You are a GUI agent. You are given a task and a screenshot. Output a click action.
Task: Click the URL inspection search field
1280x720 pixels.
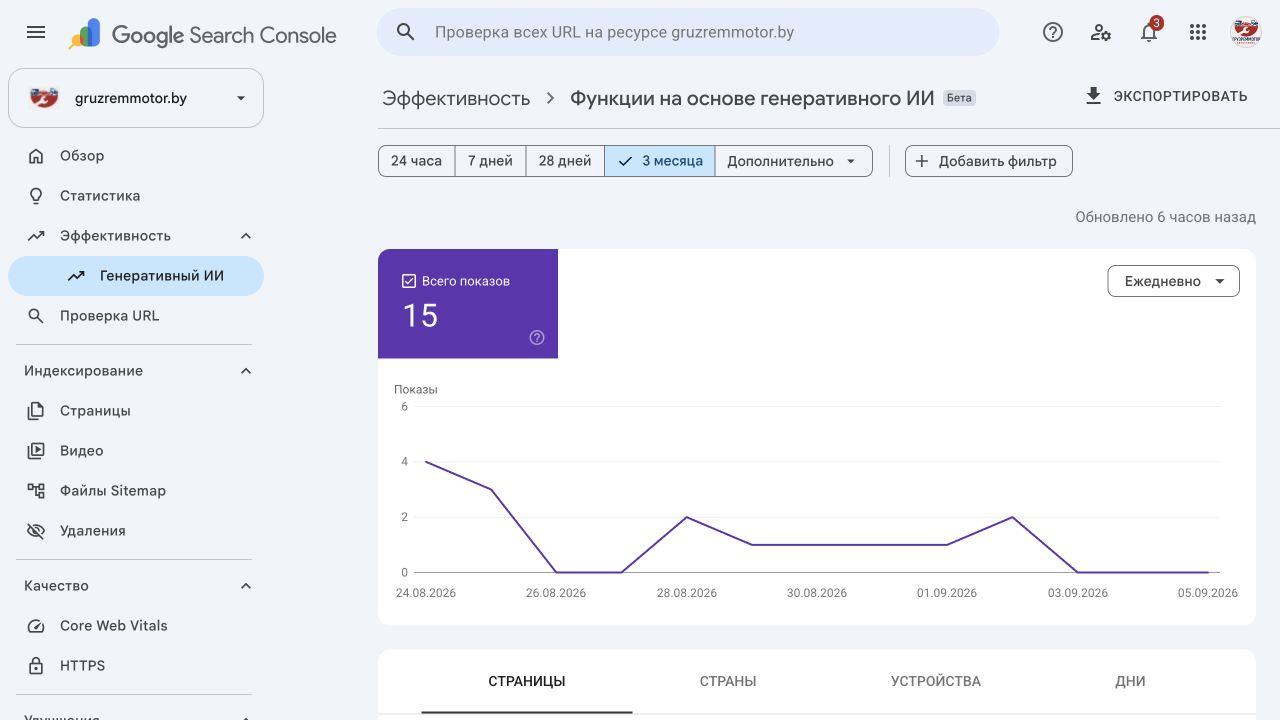688,32
